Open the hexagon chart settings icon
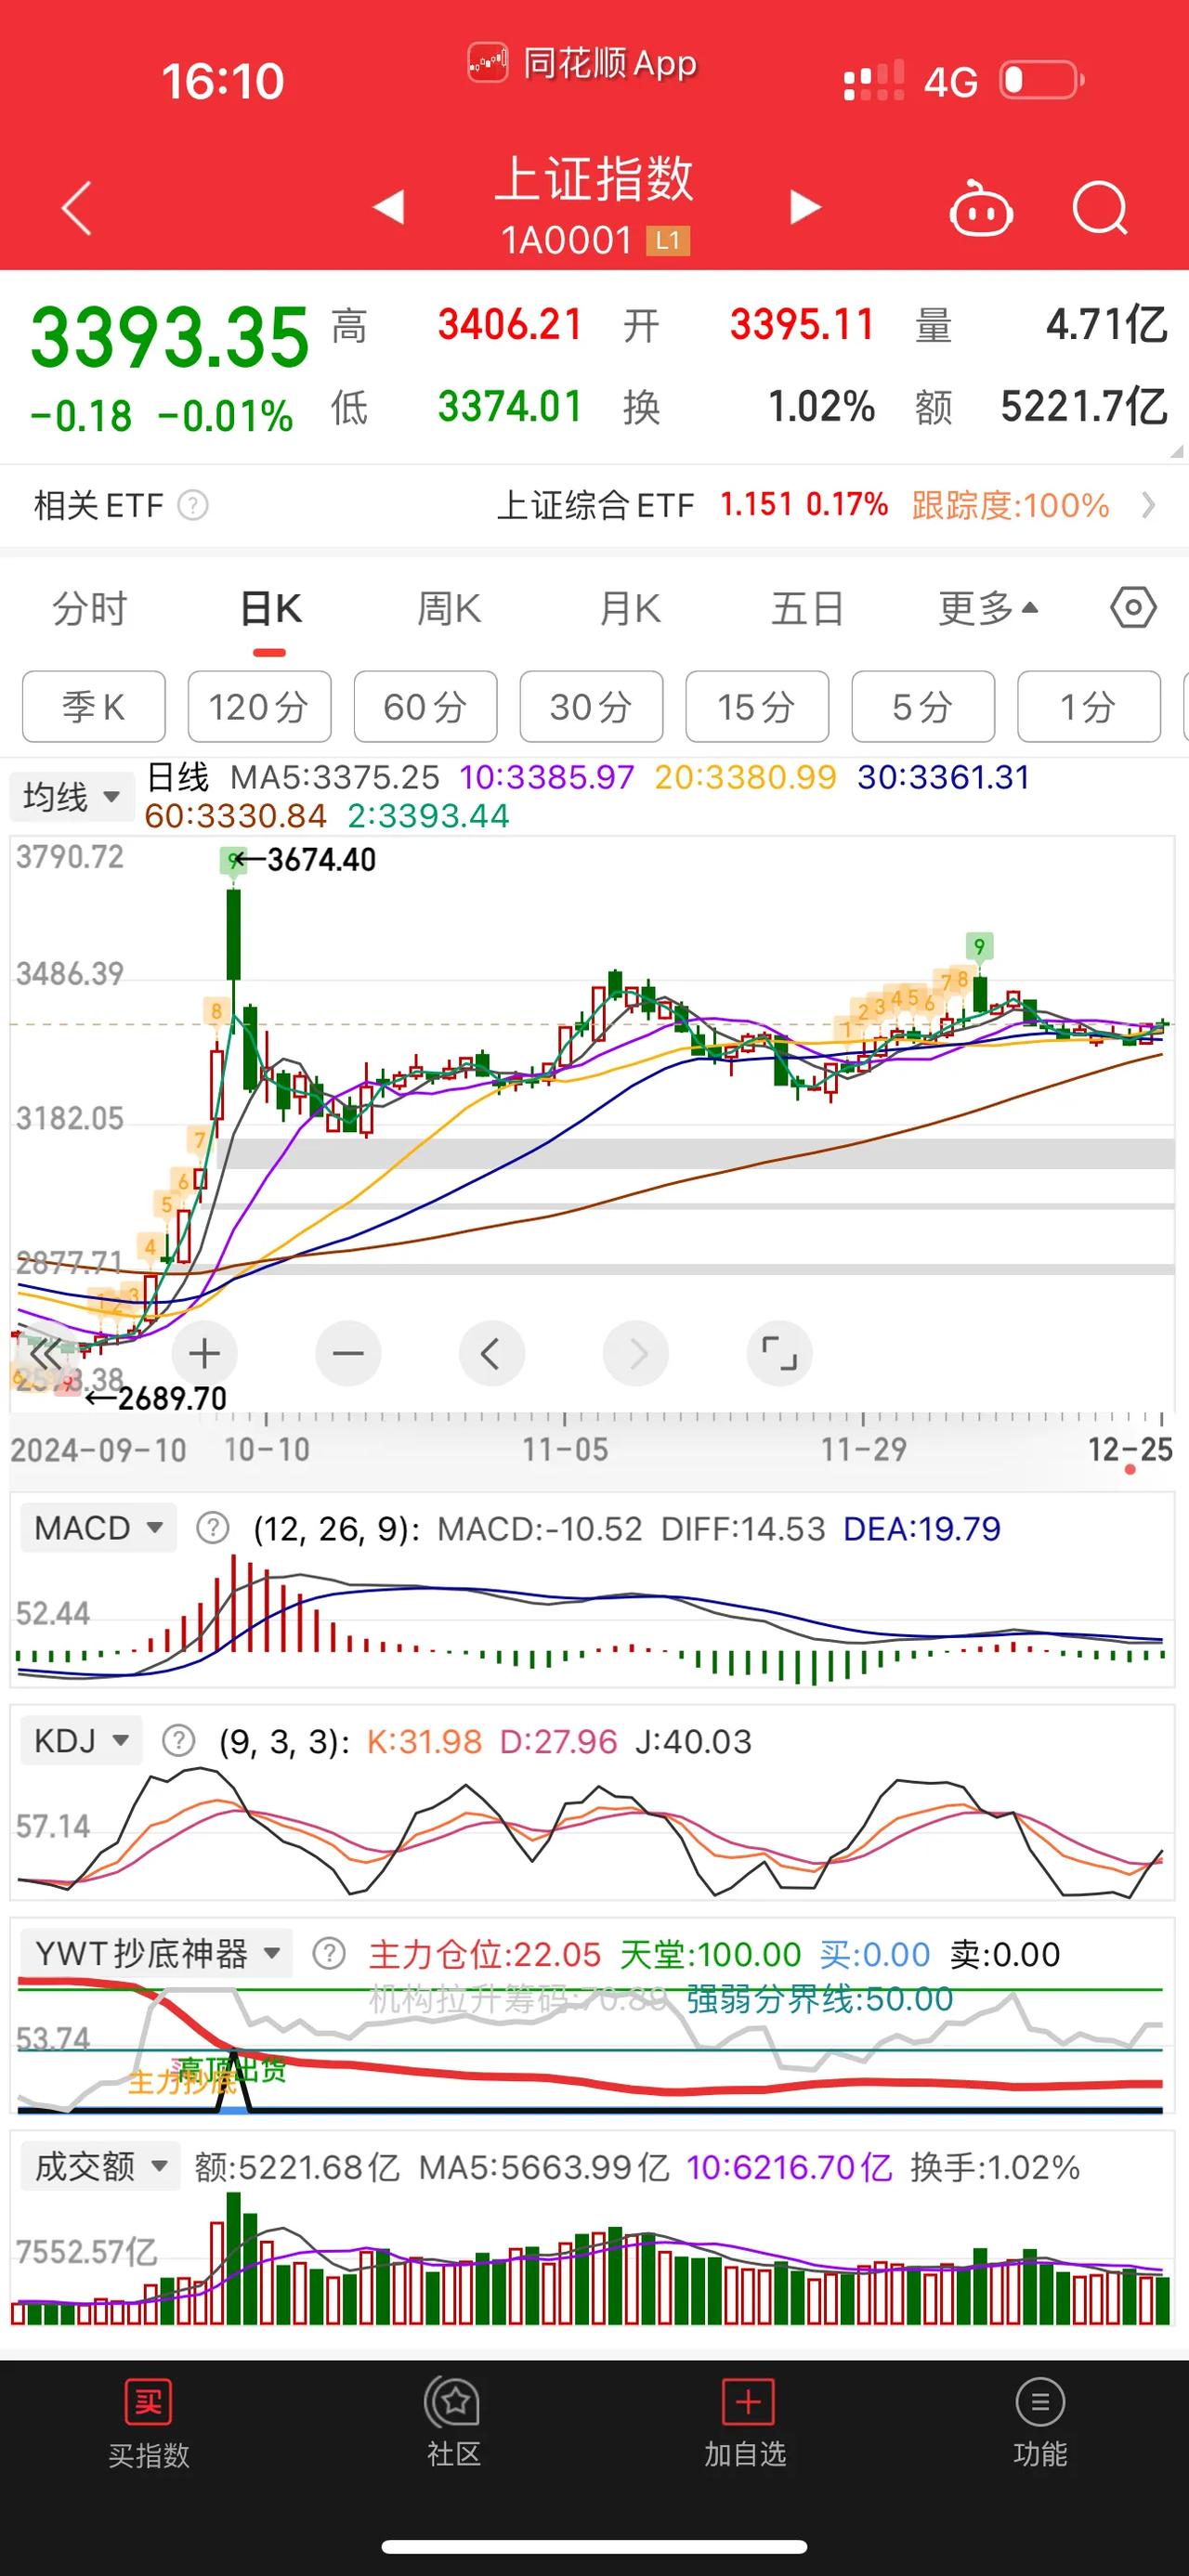This screenshot has height=2576, width=1189. coord(1133,607)
